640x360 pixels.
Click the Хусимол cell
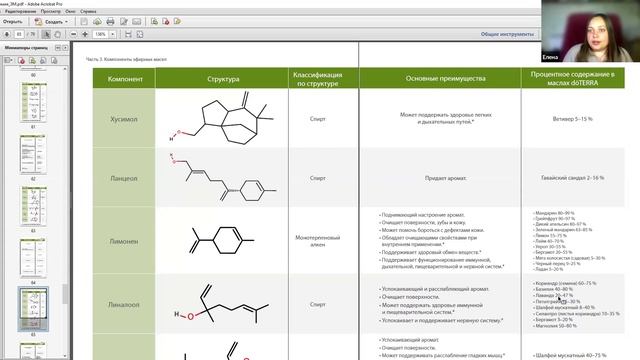(x=124, y=119)
